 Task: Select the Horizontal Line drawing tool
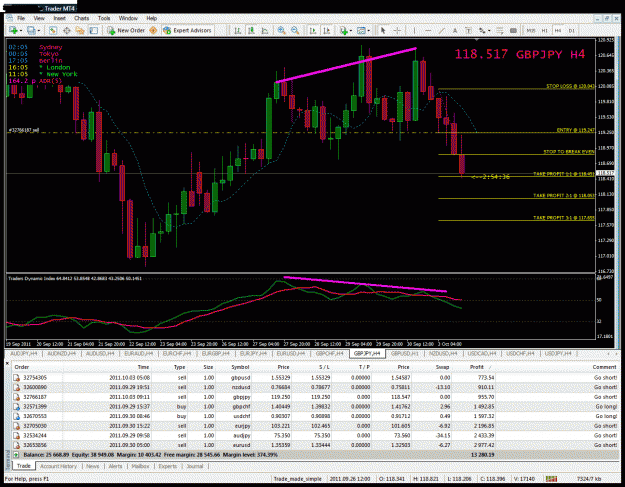428,30
